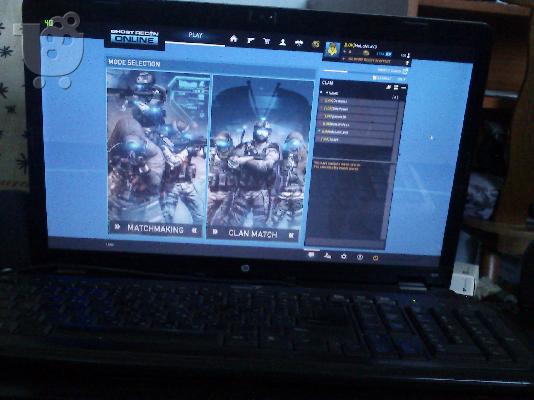Switch to the PLAY tab
The height and width of the screenshot is (400, 534).
195,35
